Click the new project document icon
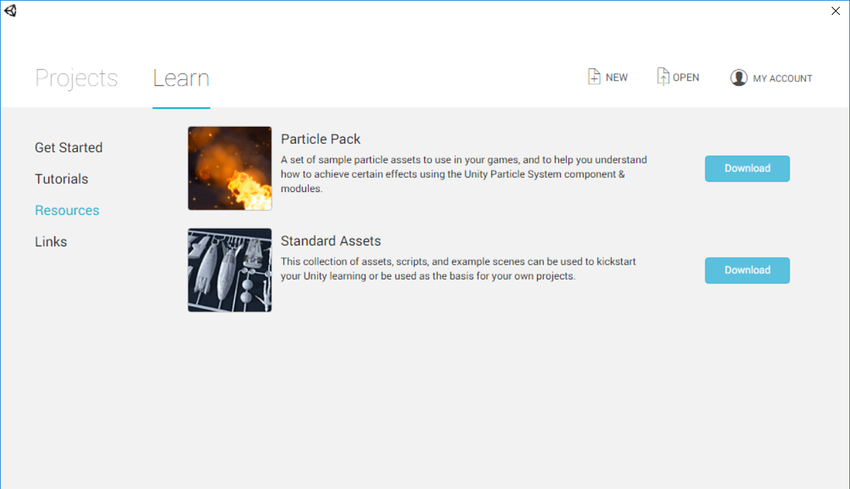This screenshot has height=489, width=850. pos(594,77)
